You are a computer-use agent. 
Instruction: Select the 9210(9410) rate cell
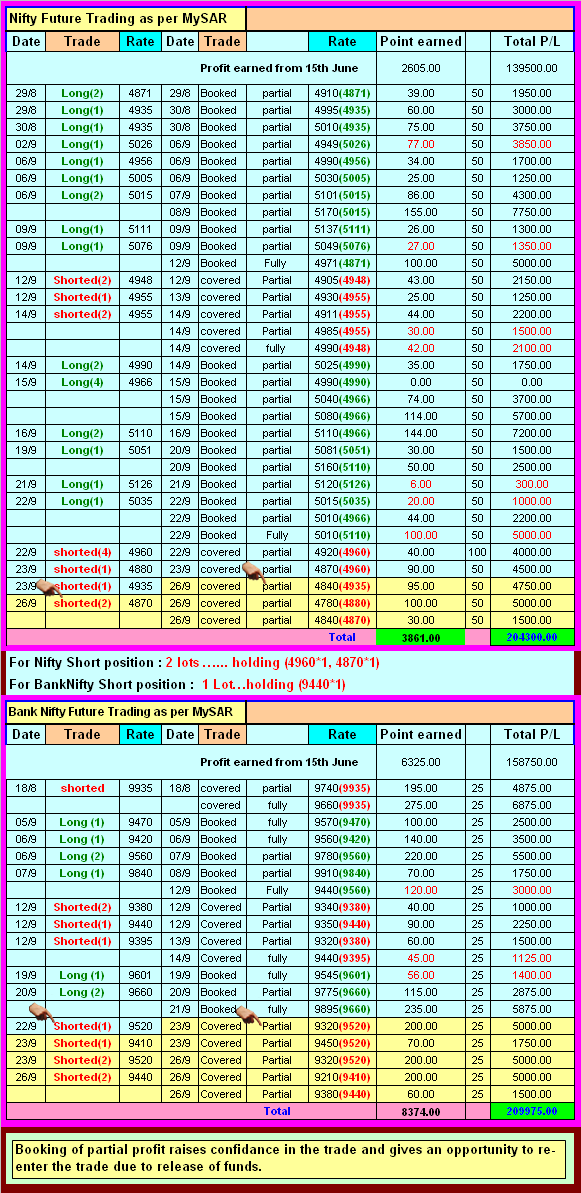coord(342,1077)
